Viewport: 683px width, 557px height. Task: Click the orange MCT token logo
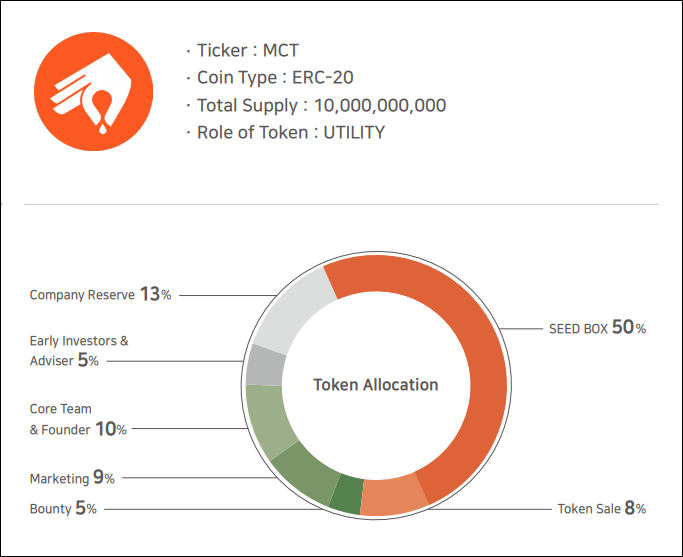pos(94,91)
